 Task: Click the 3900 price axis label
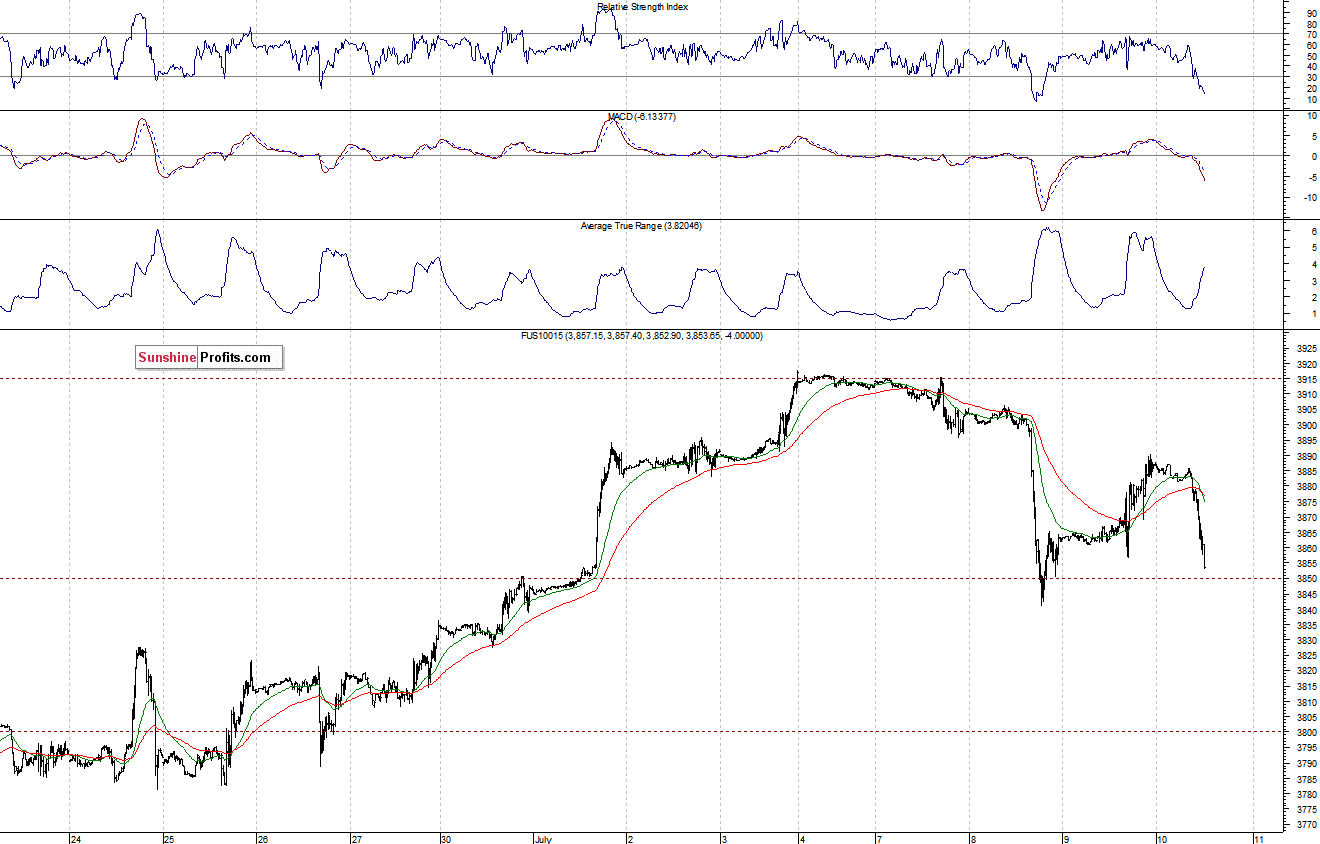tap(1305, 425)
